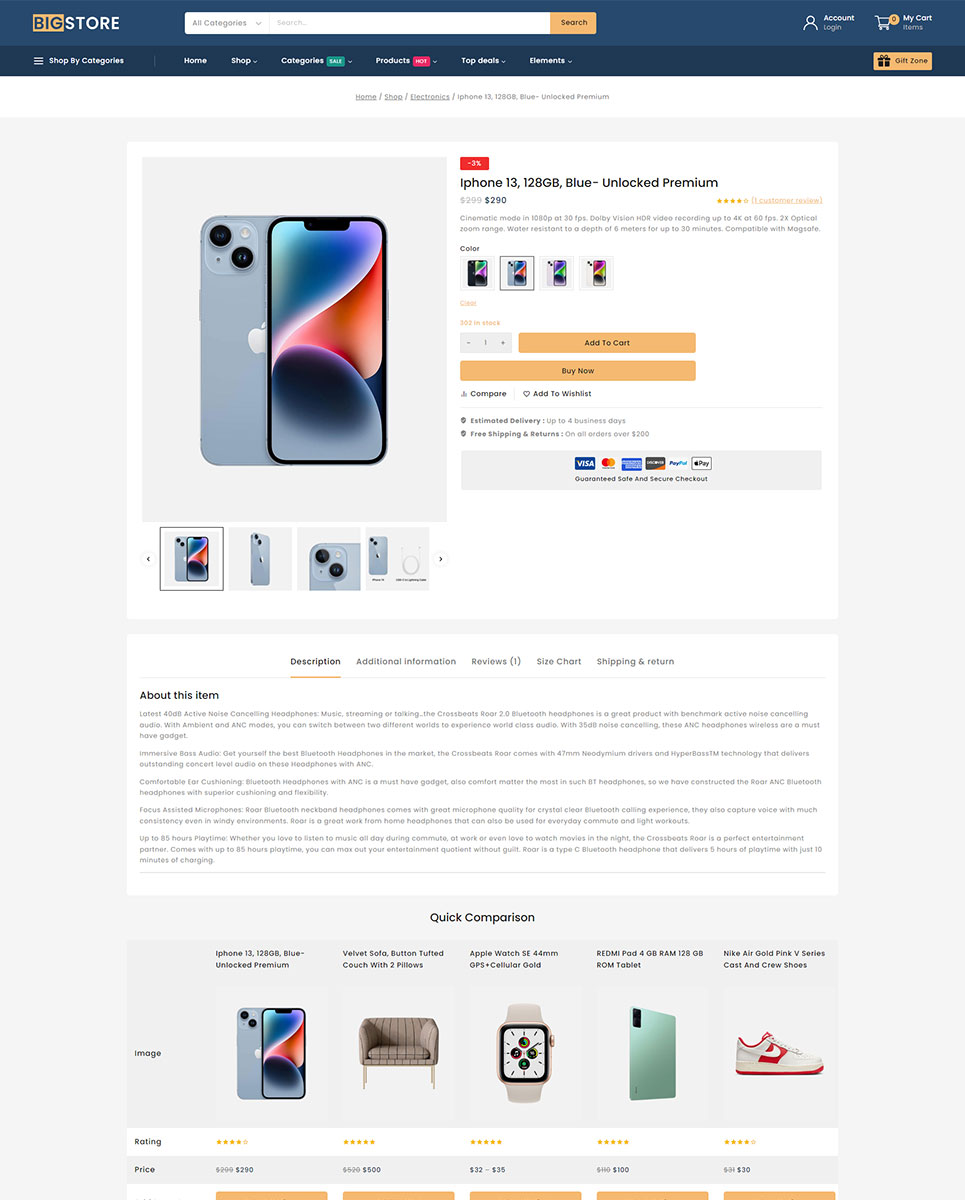Follow the Electronics breadcrumb link
965x1200 pixels.
tap(430, 97)
